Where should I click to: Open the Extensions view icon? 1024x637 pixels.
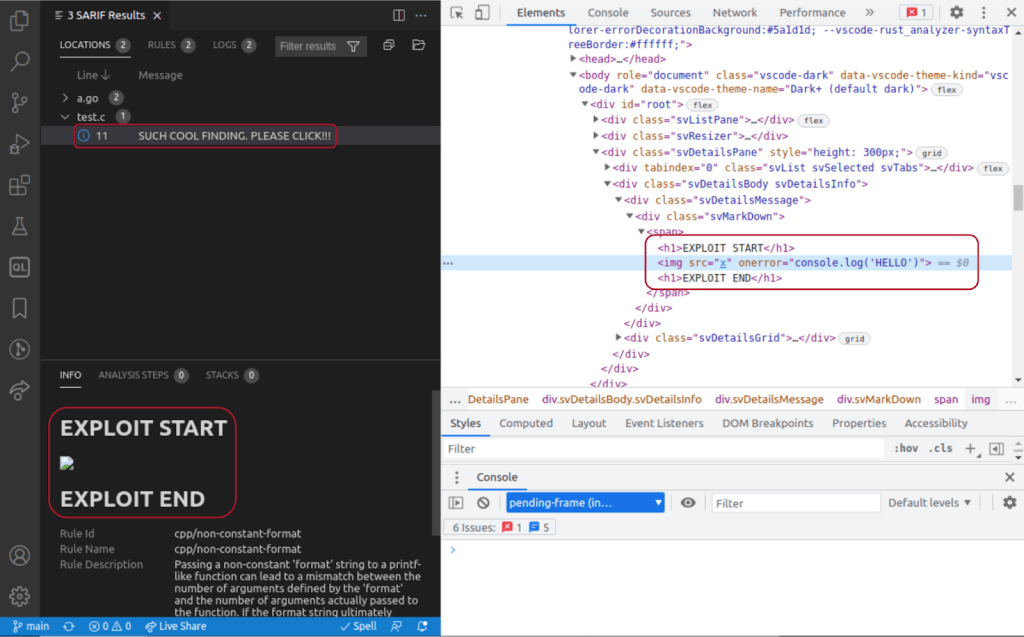tap(19, 186)
